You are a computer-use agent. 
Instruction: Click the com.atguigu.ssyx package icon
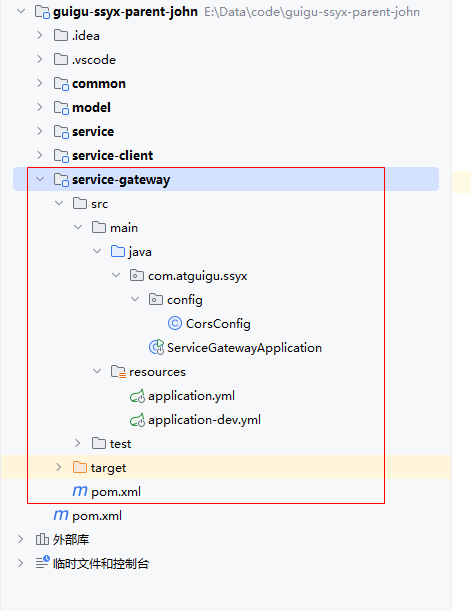coord(137,275)
